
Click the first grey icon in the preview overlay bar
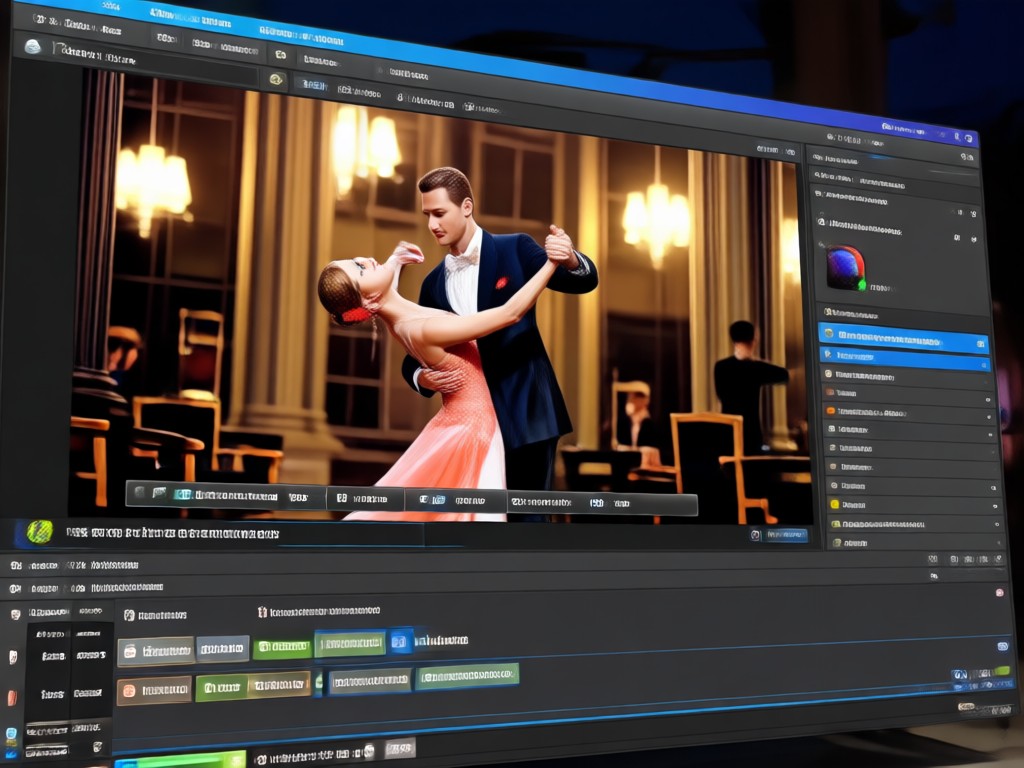tap(139, 492)
